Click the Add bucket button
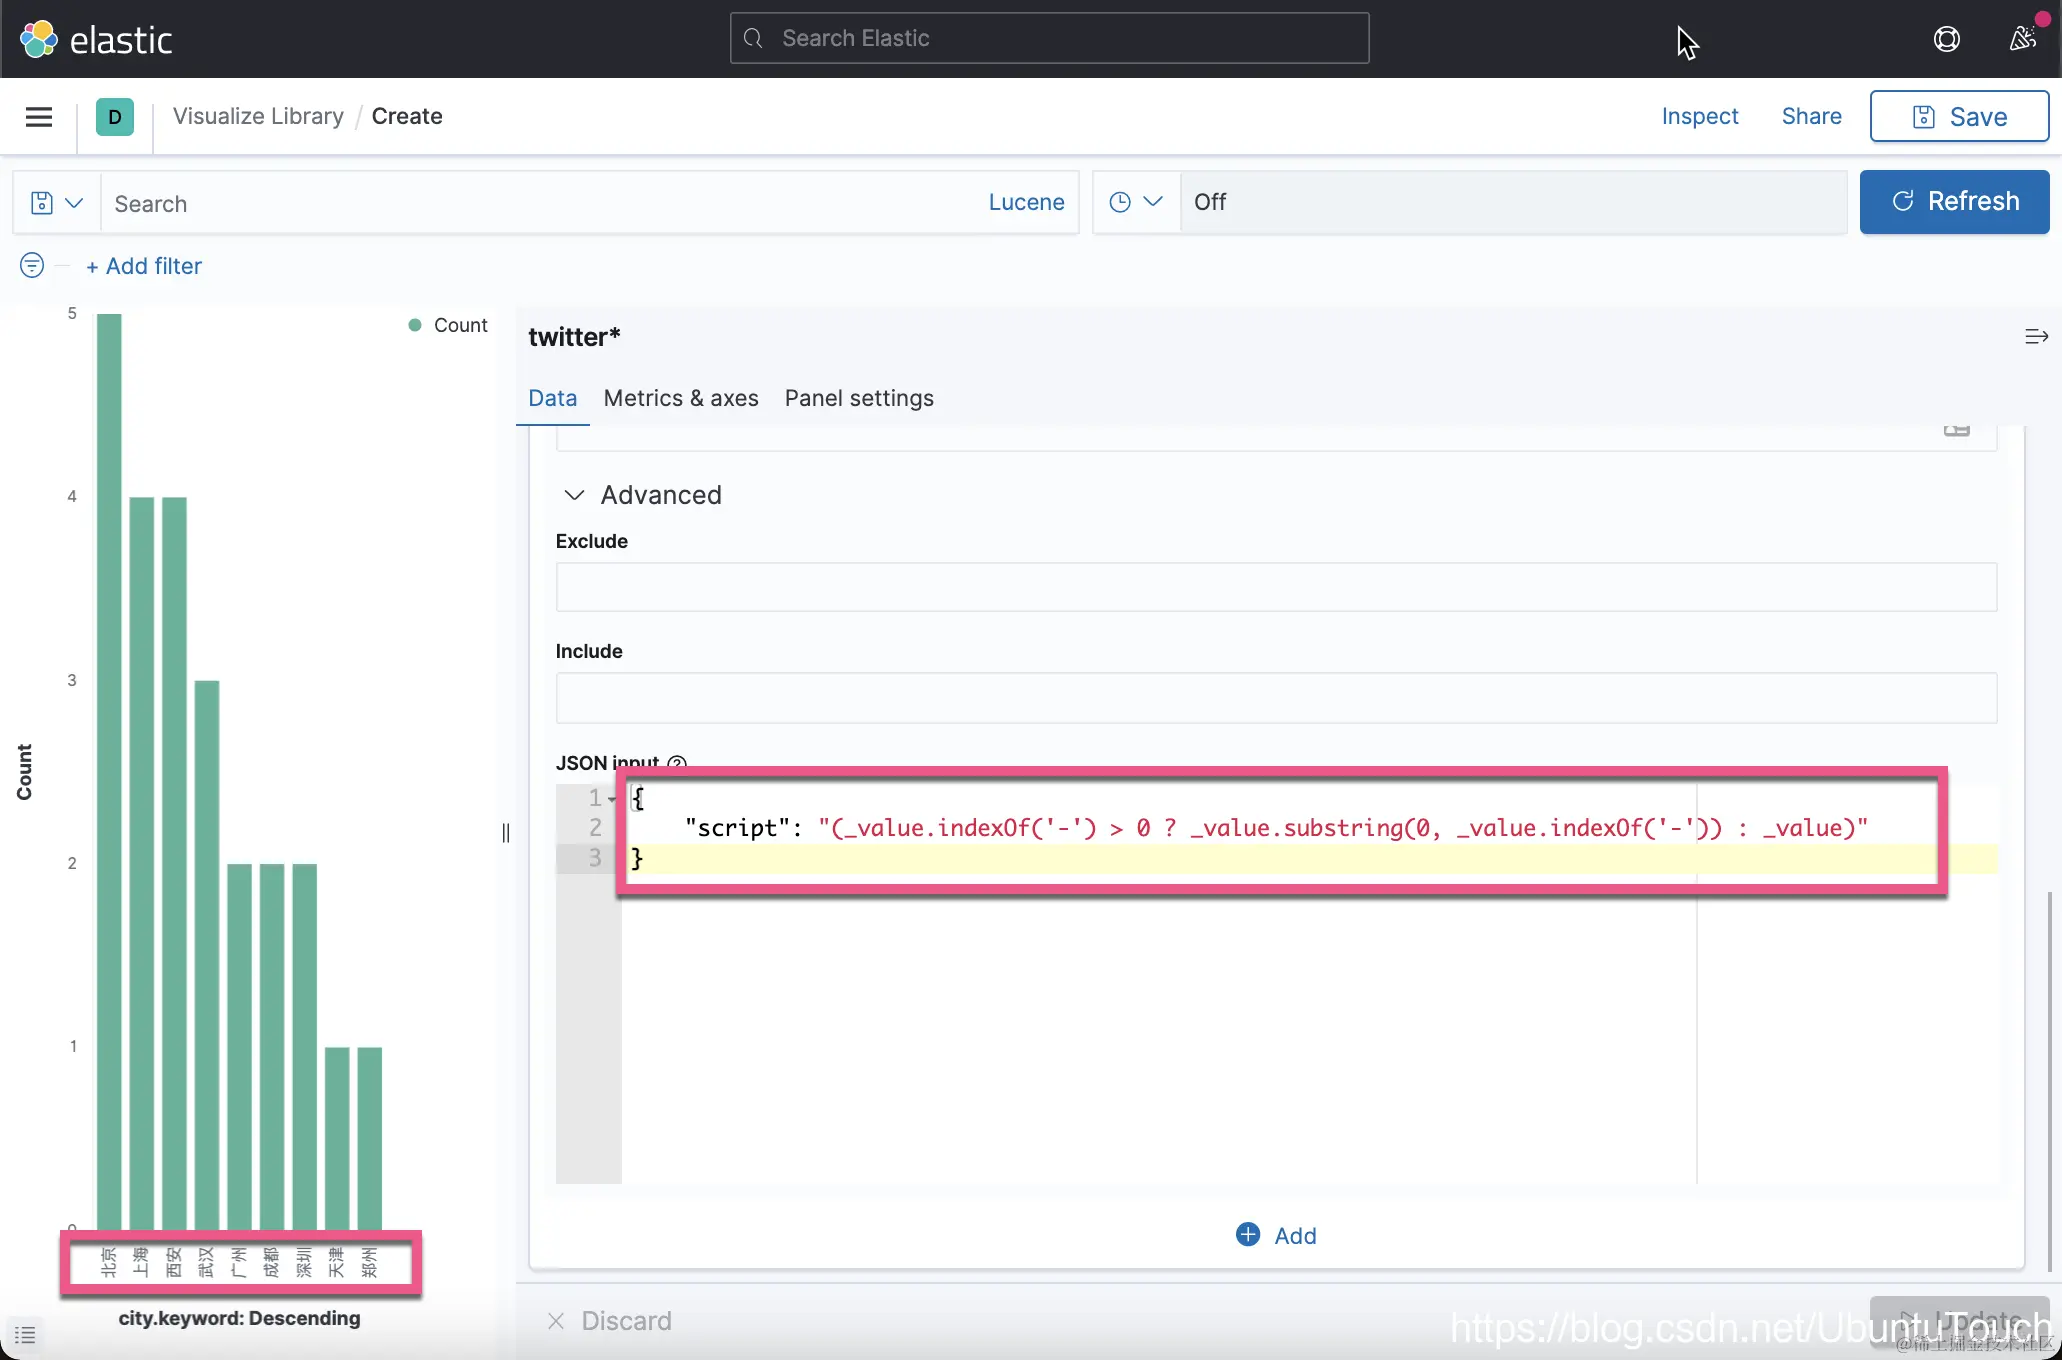The image size is (2062, 1360). [x=1276, y=1235]
